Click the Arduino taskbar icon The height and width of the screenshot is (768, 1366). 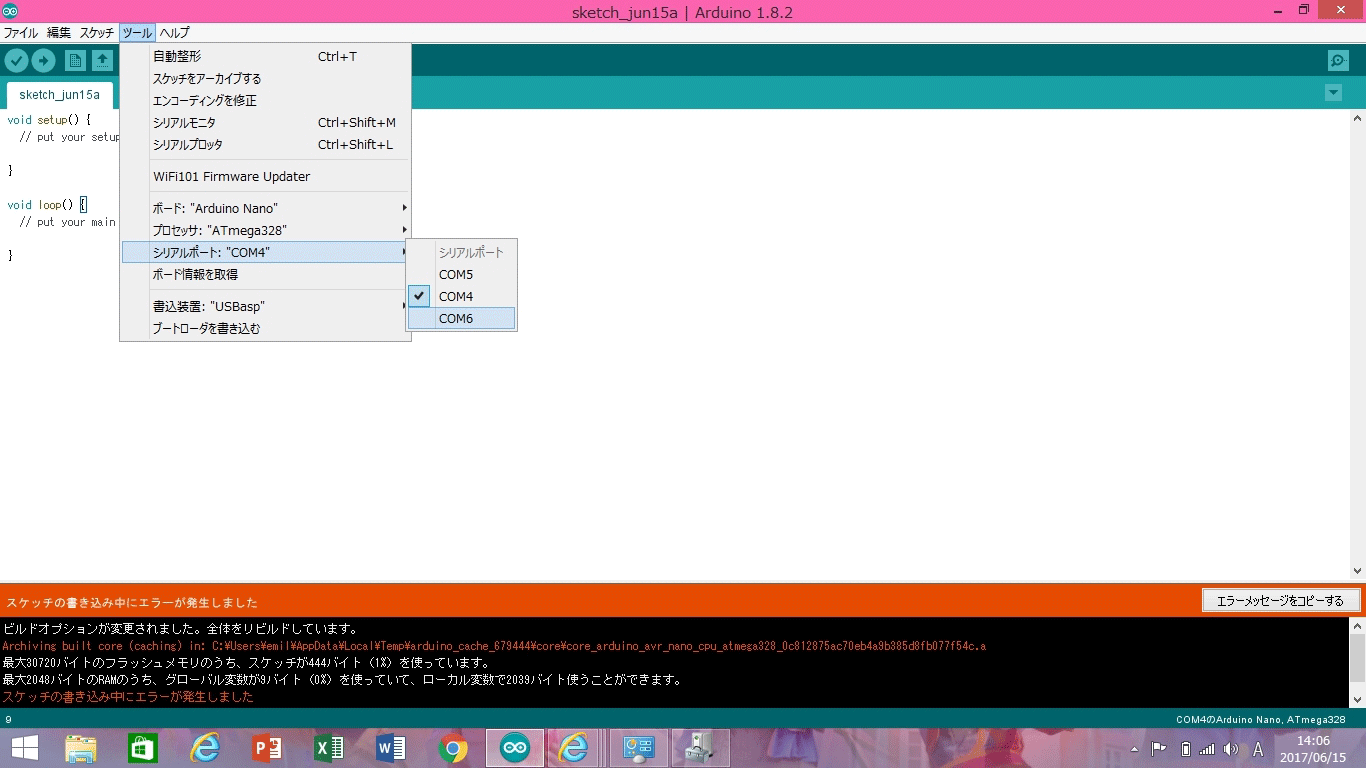click(515, 748)
